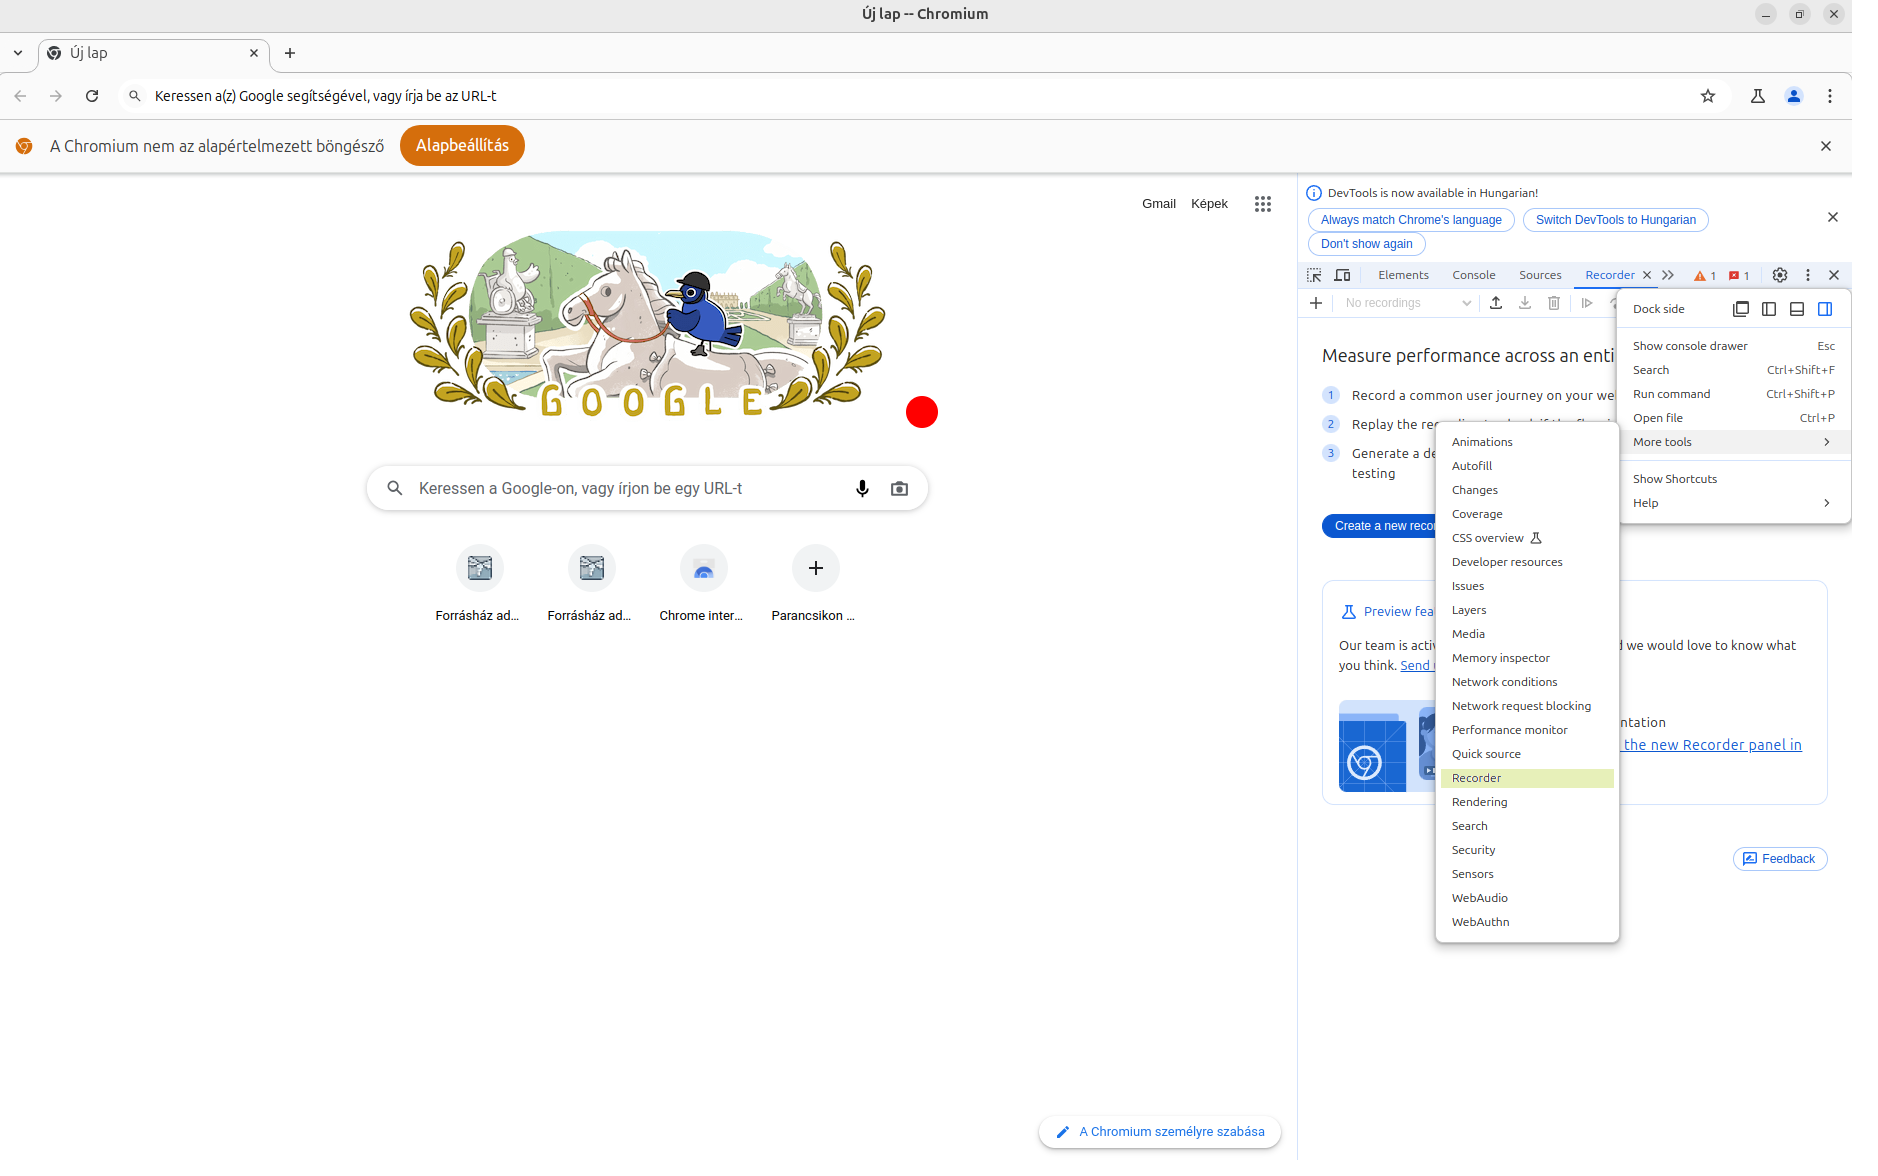Switch to the Sources tab
The height and width of the screenshot is (1176, 1878).
(1540, 275)
